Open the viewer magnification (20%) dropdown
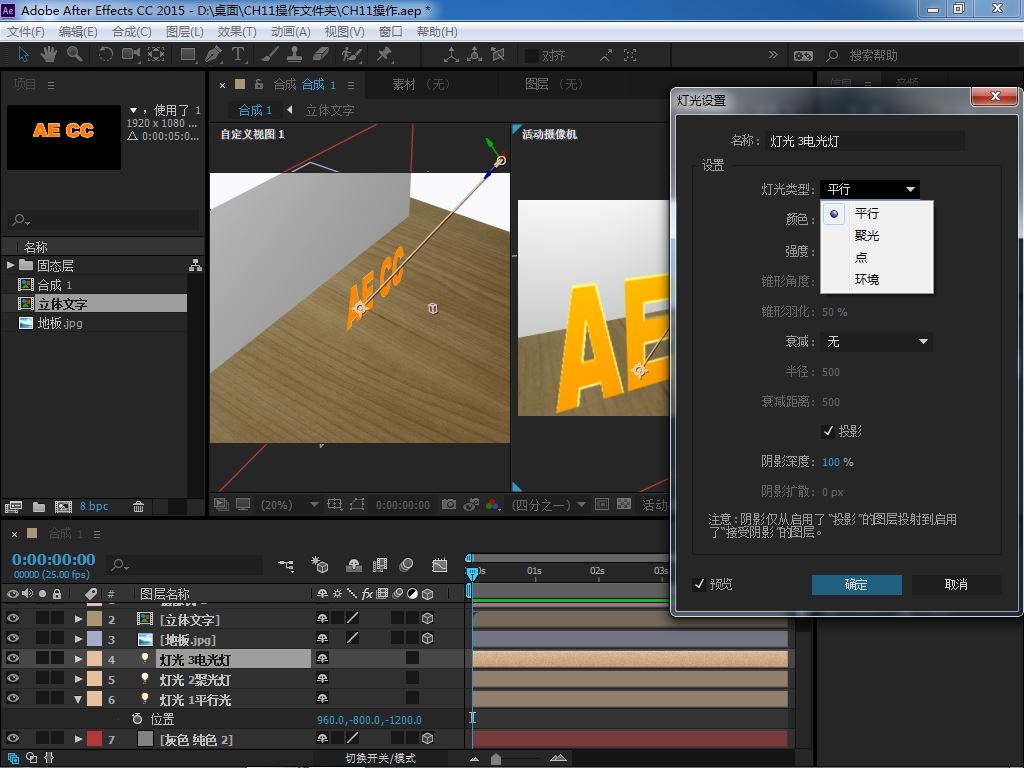1024x768 pixels. (x=291, y=504)
